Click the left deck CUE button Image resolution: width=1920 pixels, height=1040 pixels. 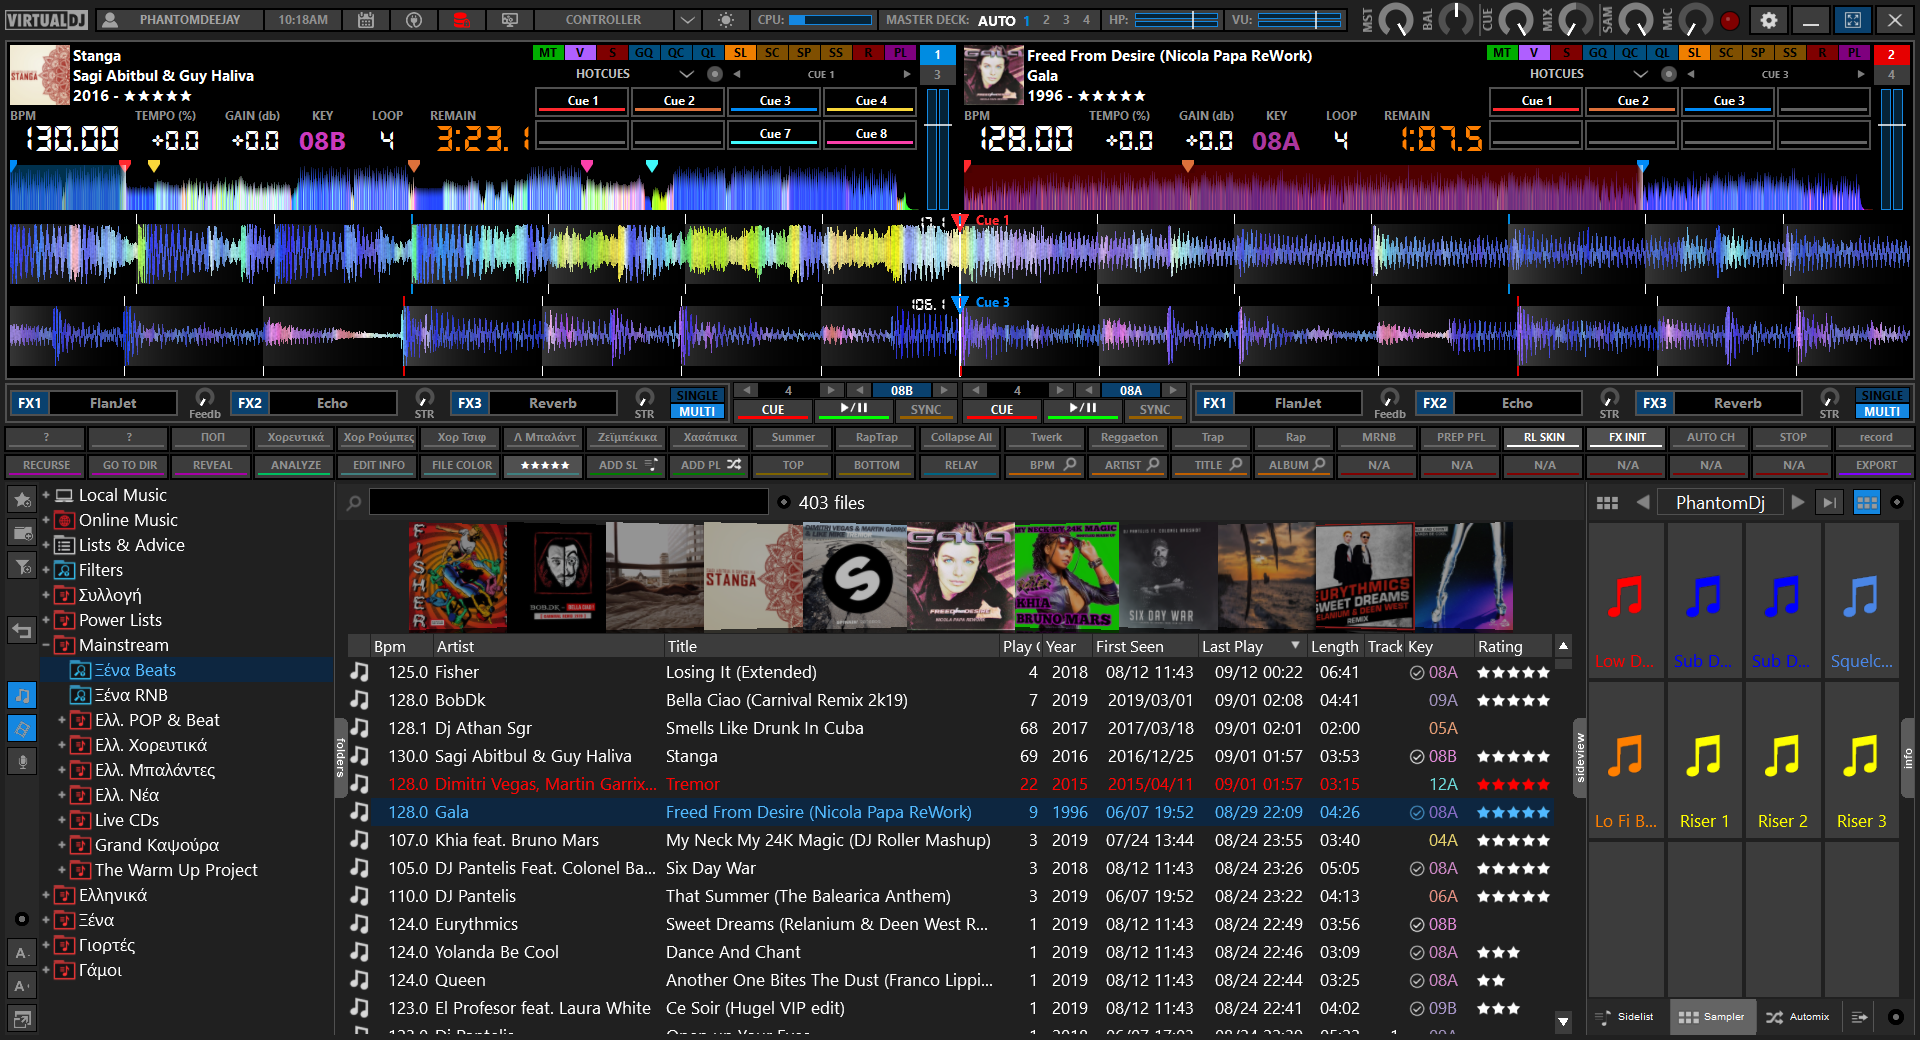(x=773, y=410)
